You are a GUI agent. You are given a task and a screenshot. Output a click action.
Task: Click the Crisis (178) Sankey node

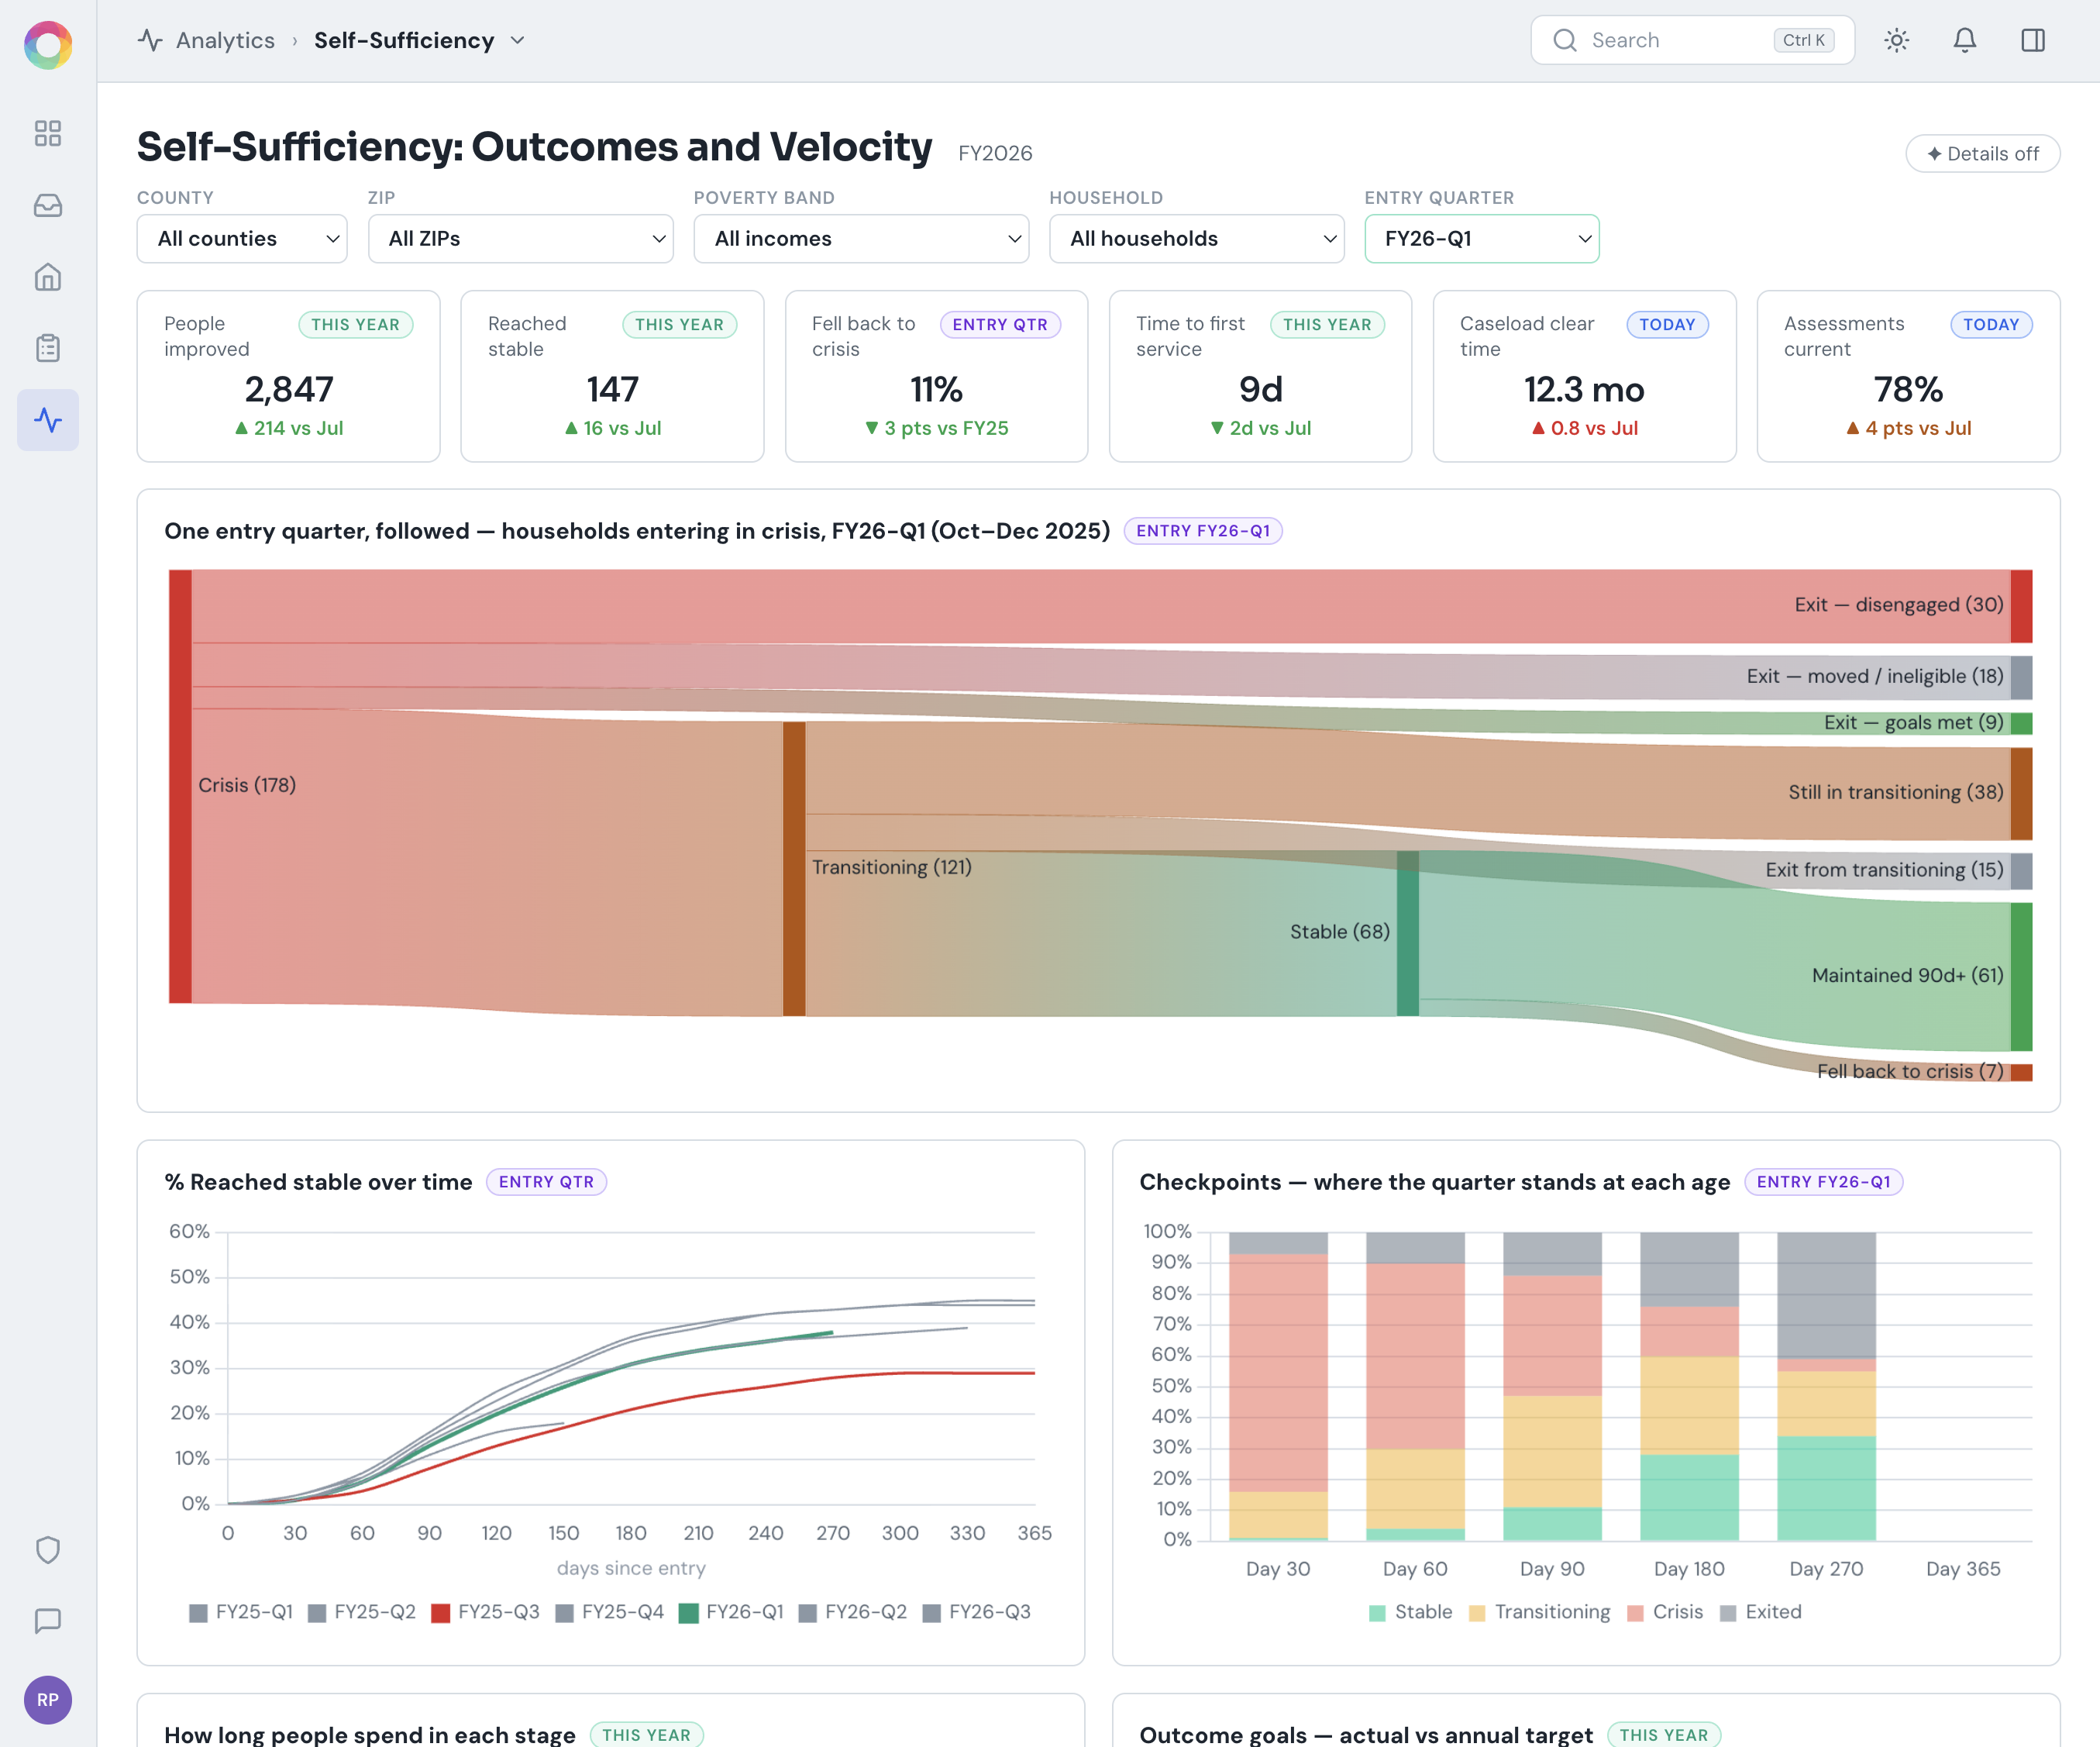180,786
